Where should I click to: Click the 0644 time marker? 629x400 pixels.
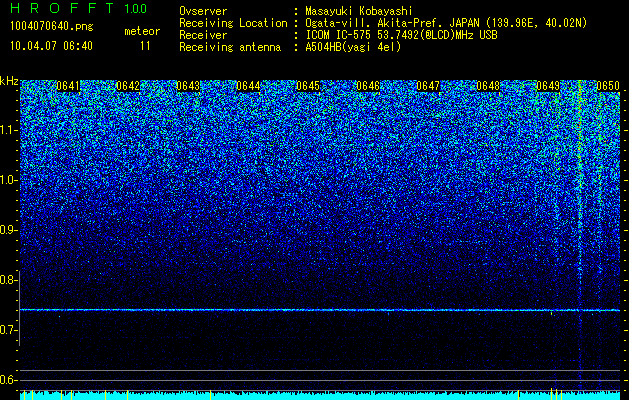(248, 86)
